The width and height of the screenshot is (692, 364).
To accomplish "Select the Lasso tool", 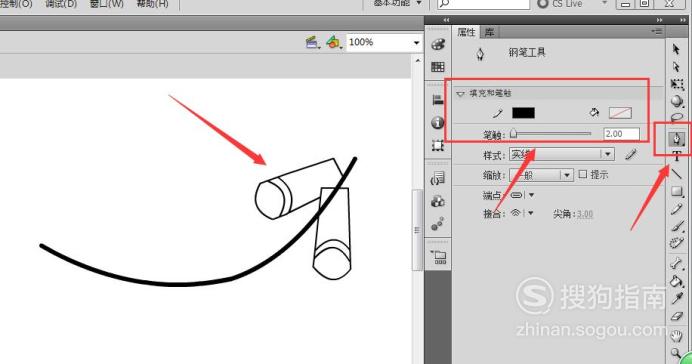I will pyautogui.click(x=677, y=117).
